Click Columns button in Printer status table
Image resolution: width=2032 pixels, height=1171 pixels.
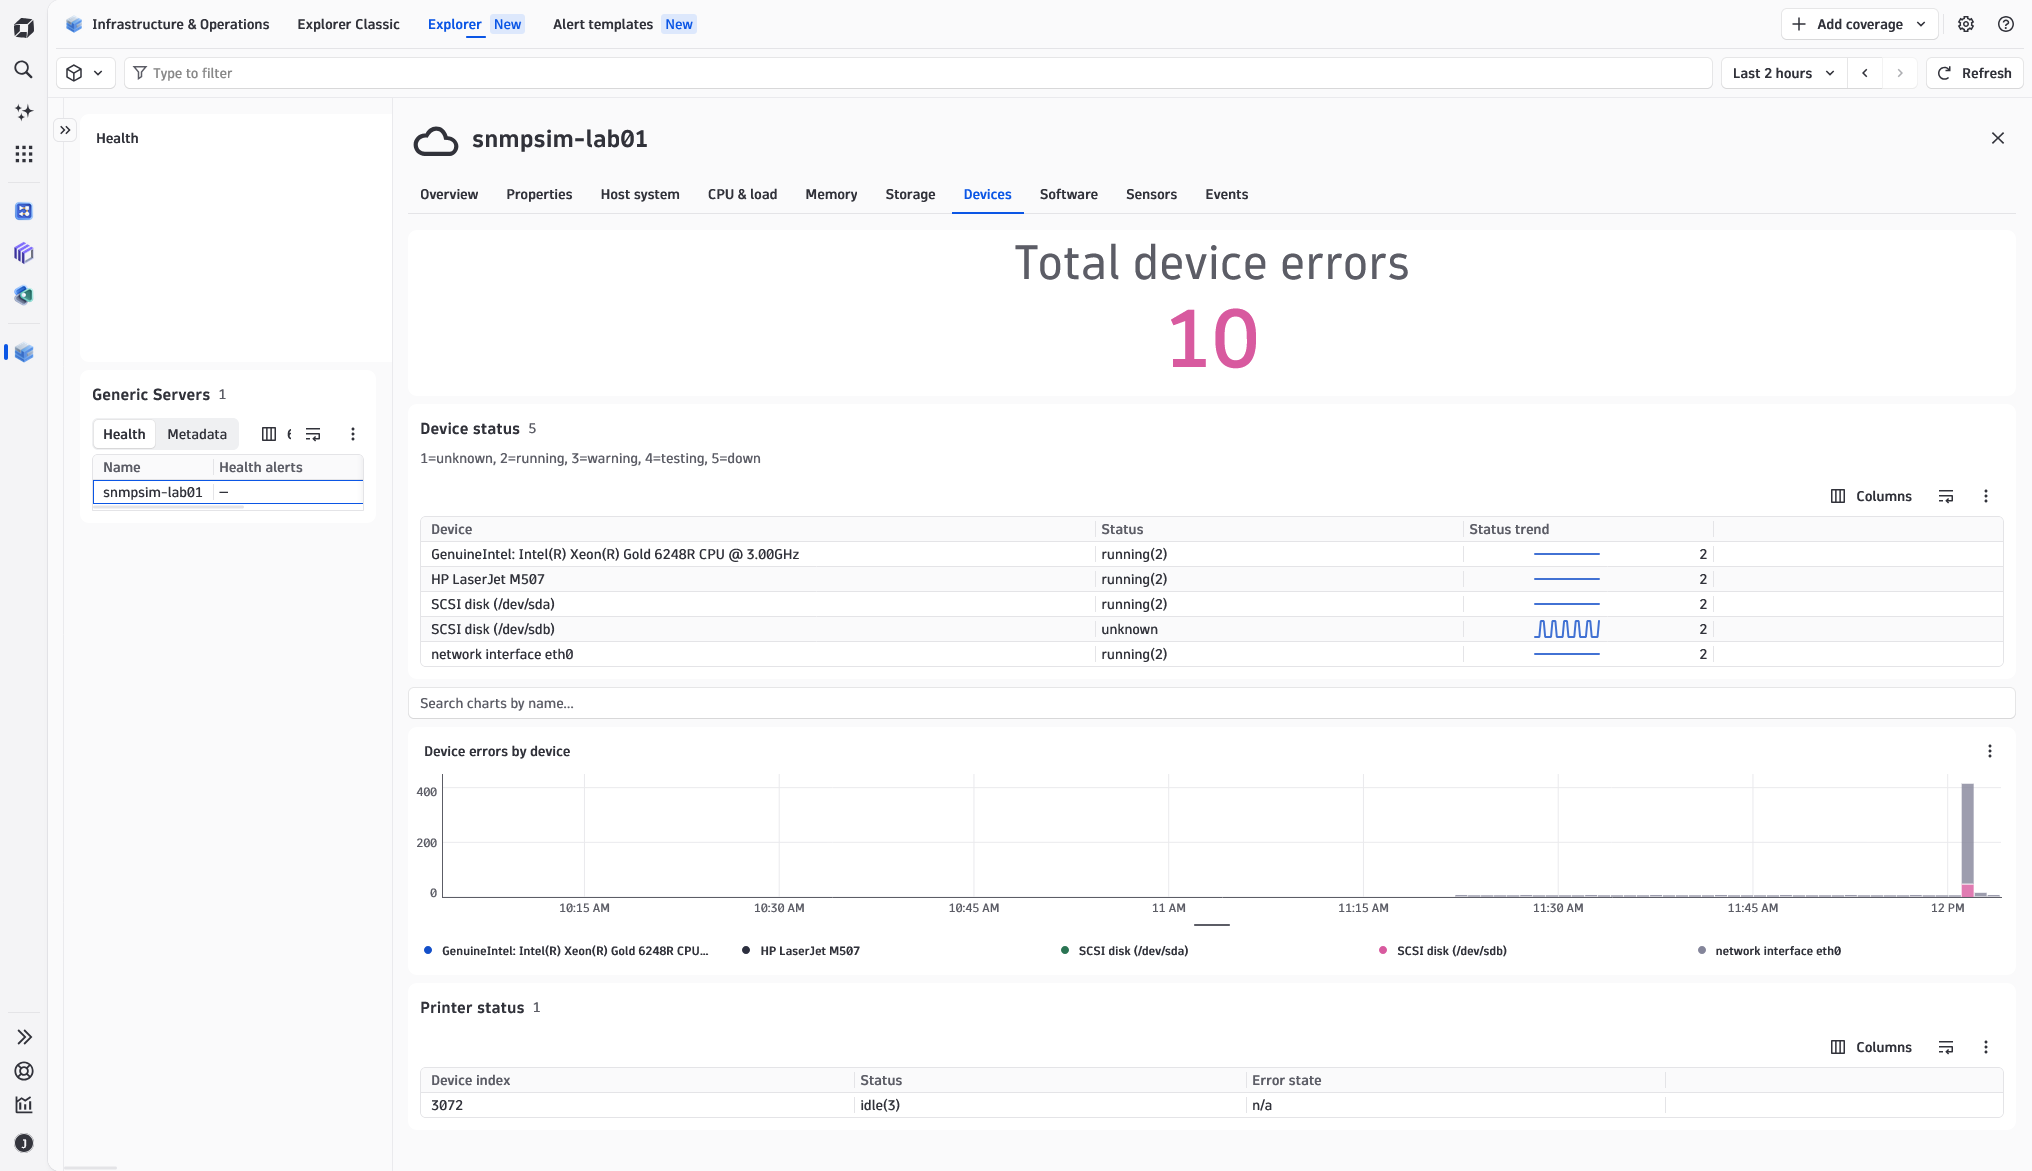click(1871, 1047)
